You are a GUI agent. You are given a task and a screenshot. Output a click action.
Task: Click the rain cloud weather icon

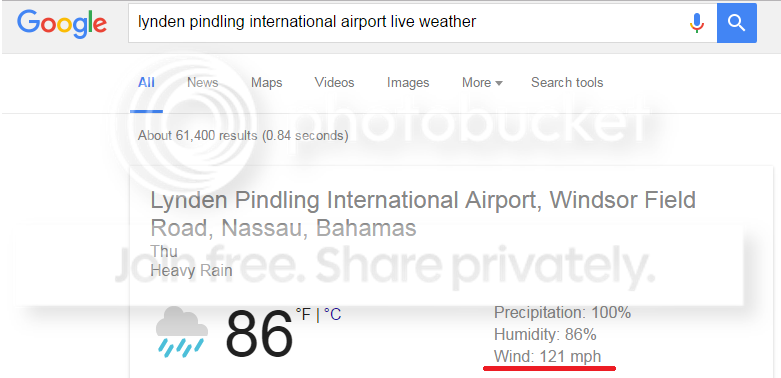click(182, 333)
